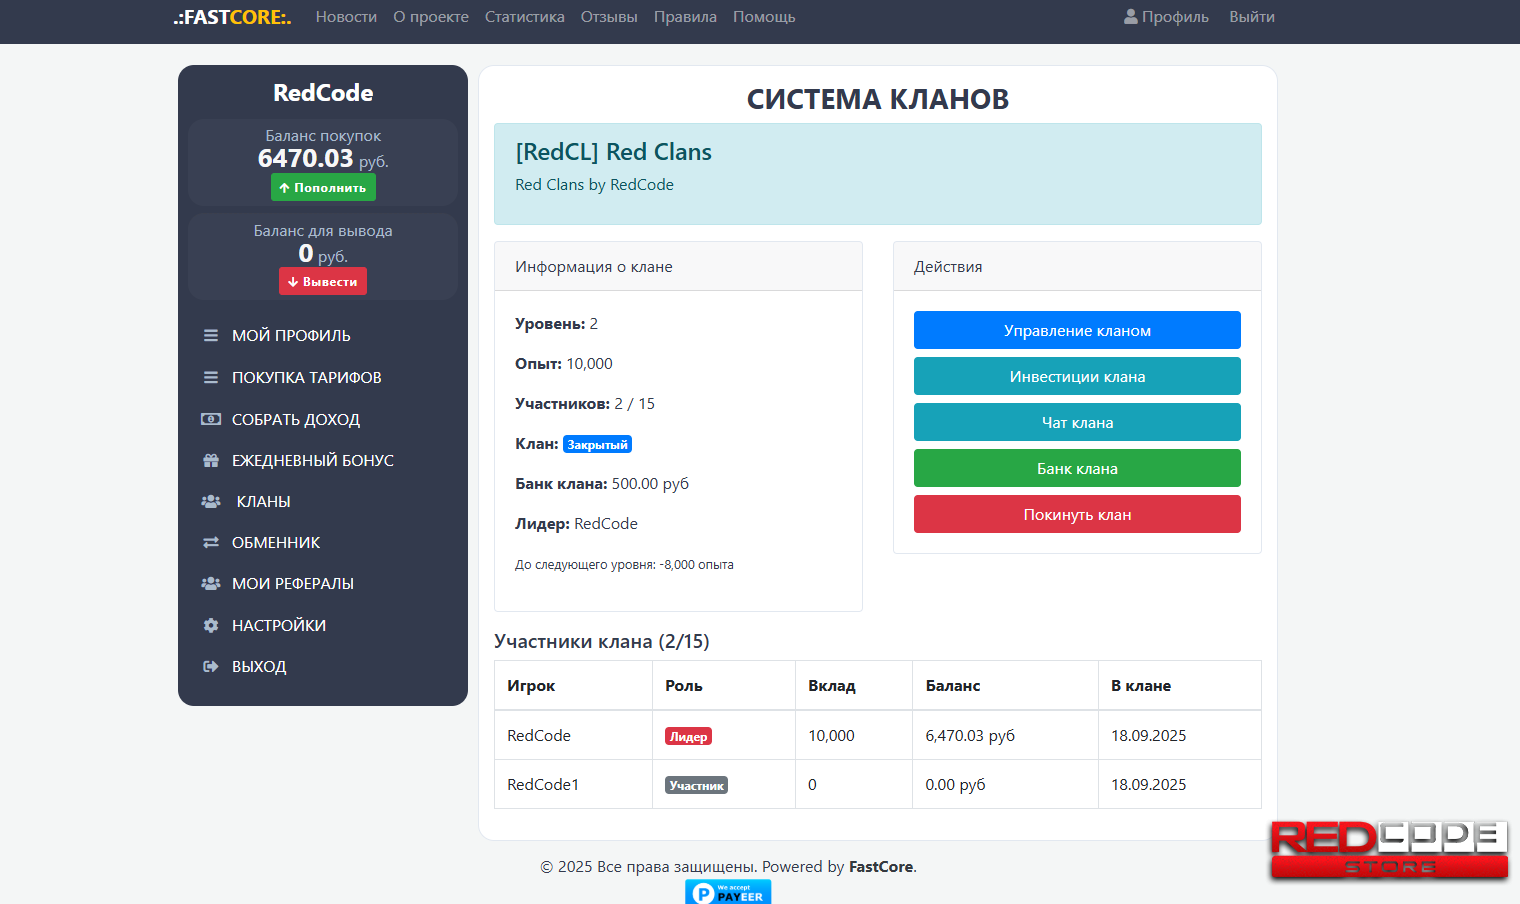This screenshot has height=904, width=1520.
Task: Click the gear icon beside Настройки
Action: [211, 626]
